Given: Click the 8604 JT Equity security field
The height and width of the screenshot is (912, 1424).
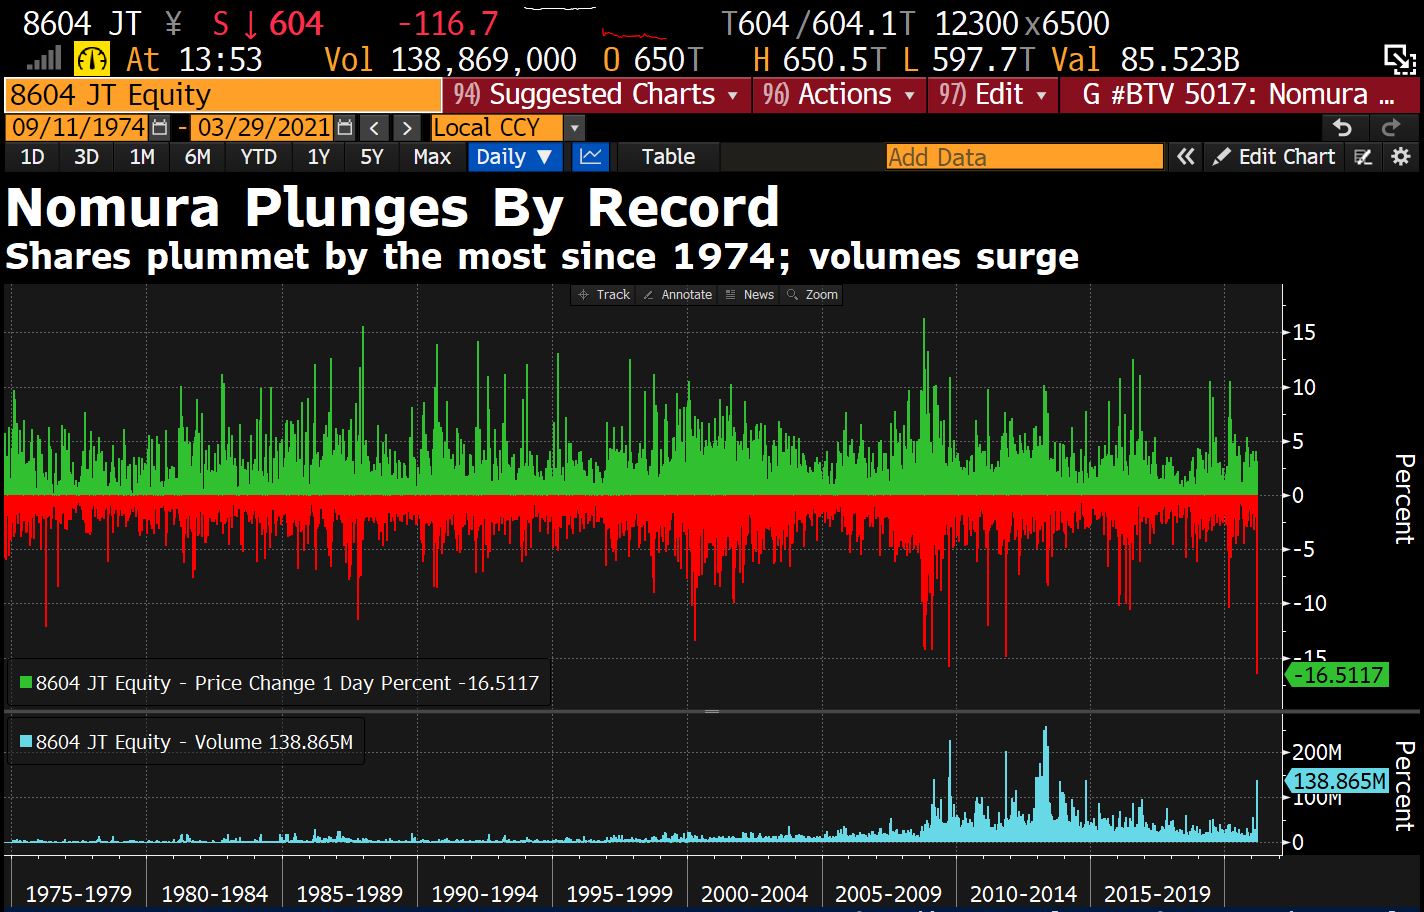Looking at the screenshot, I should [x=223, y=95].
